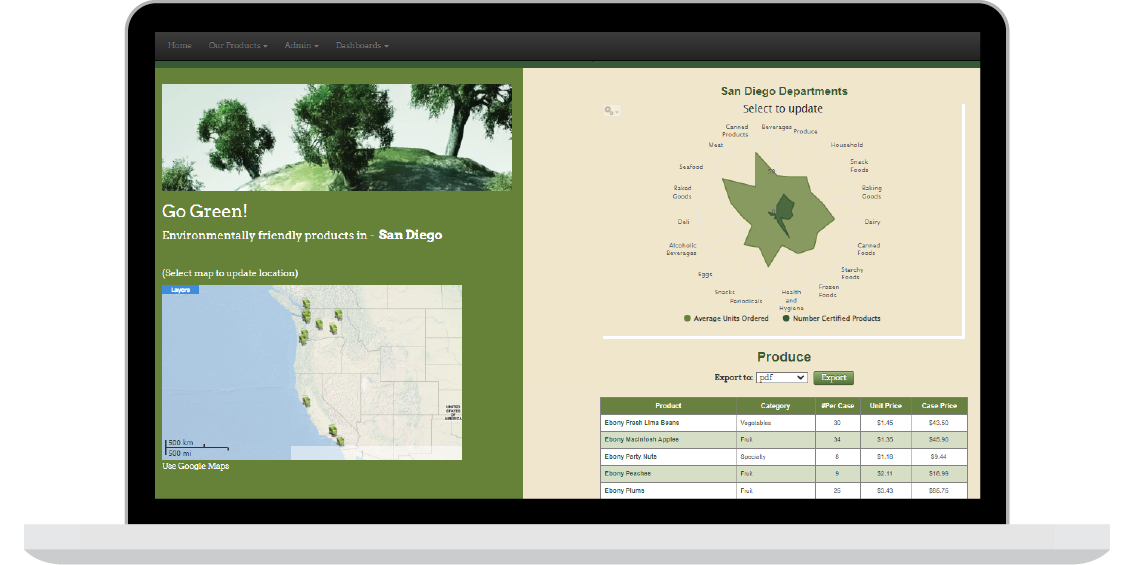
Task: Toggle Number Certified Products legend swatch
Action: click(x=786, y=318)
